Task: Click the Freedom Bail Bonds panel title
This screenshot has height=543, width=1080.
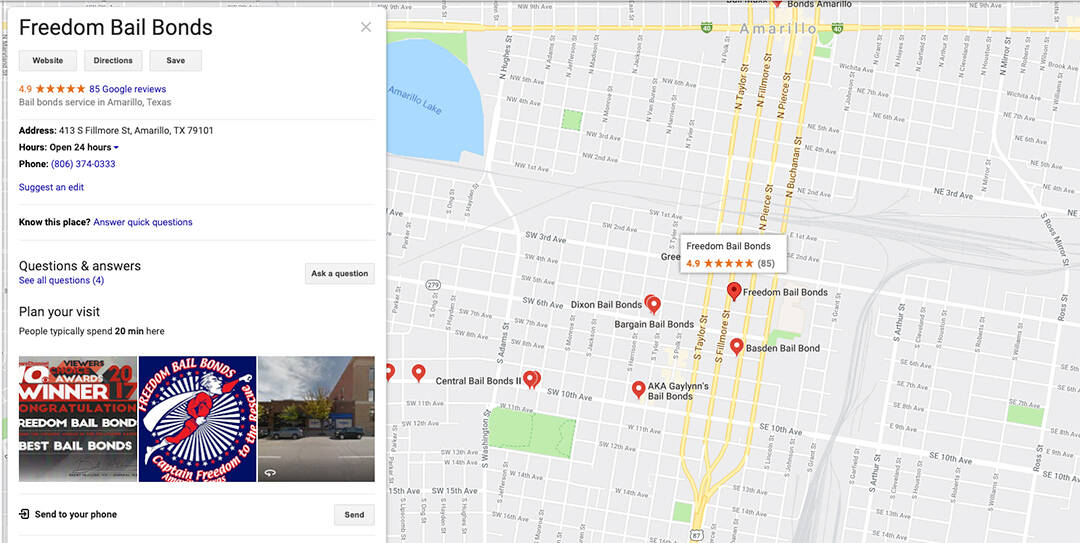Action: (x=116, y=28)
